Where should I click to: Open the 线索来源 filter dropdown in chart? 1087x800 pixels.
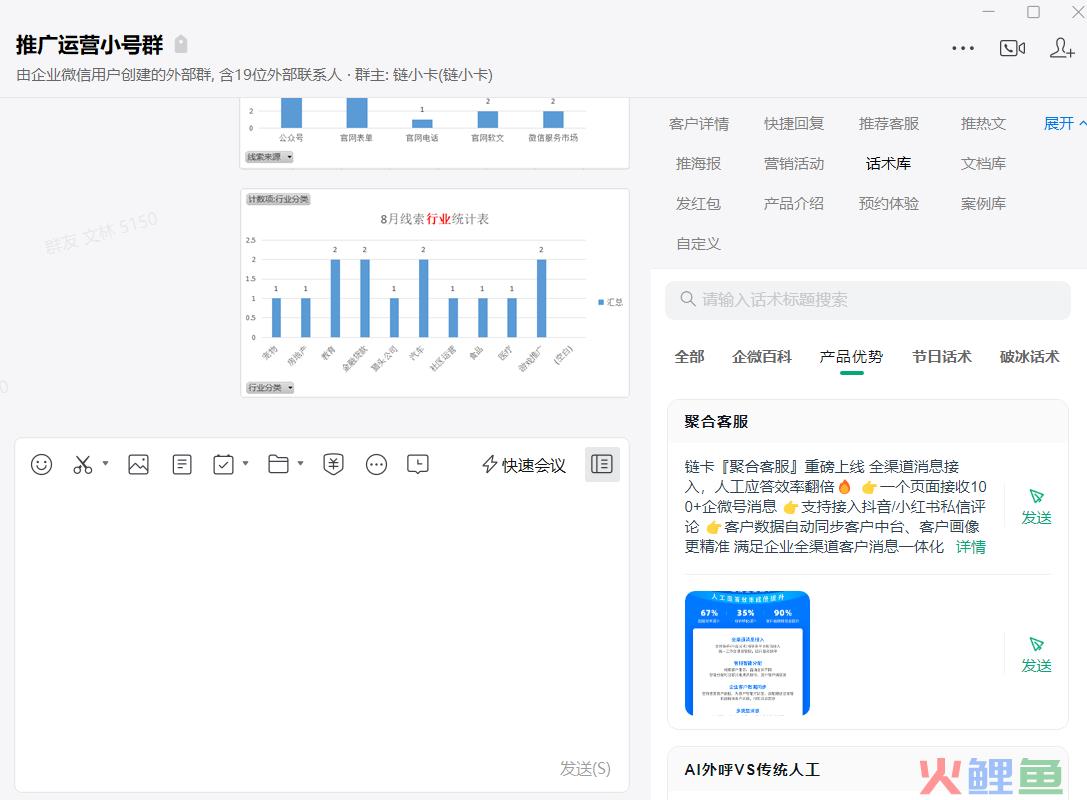(270, 157)
